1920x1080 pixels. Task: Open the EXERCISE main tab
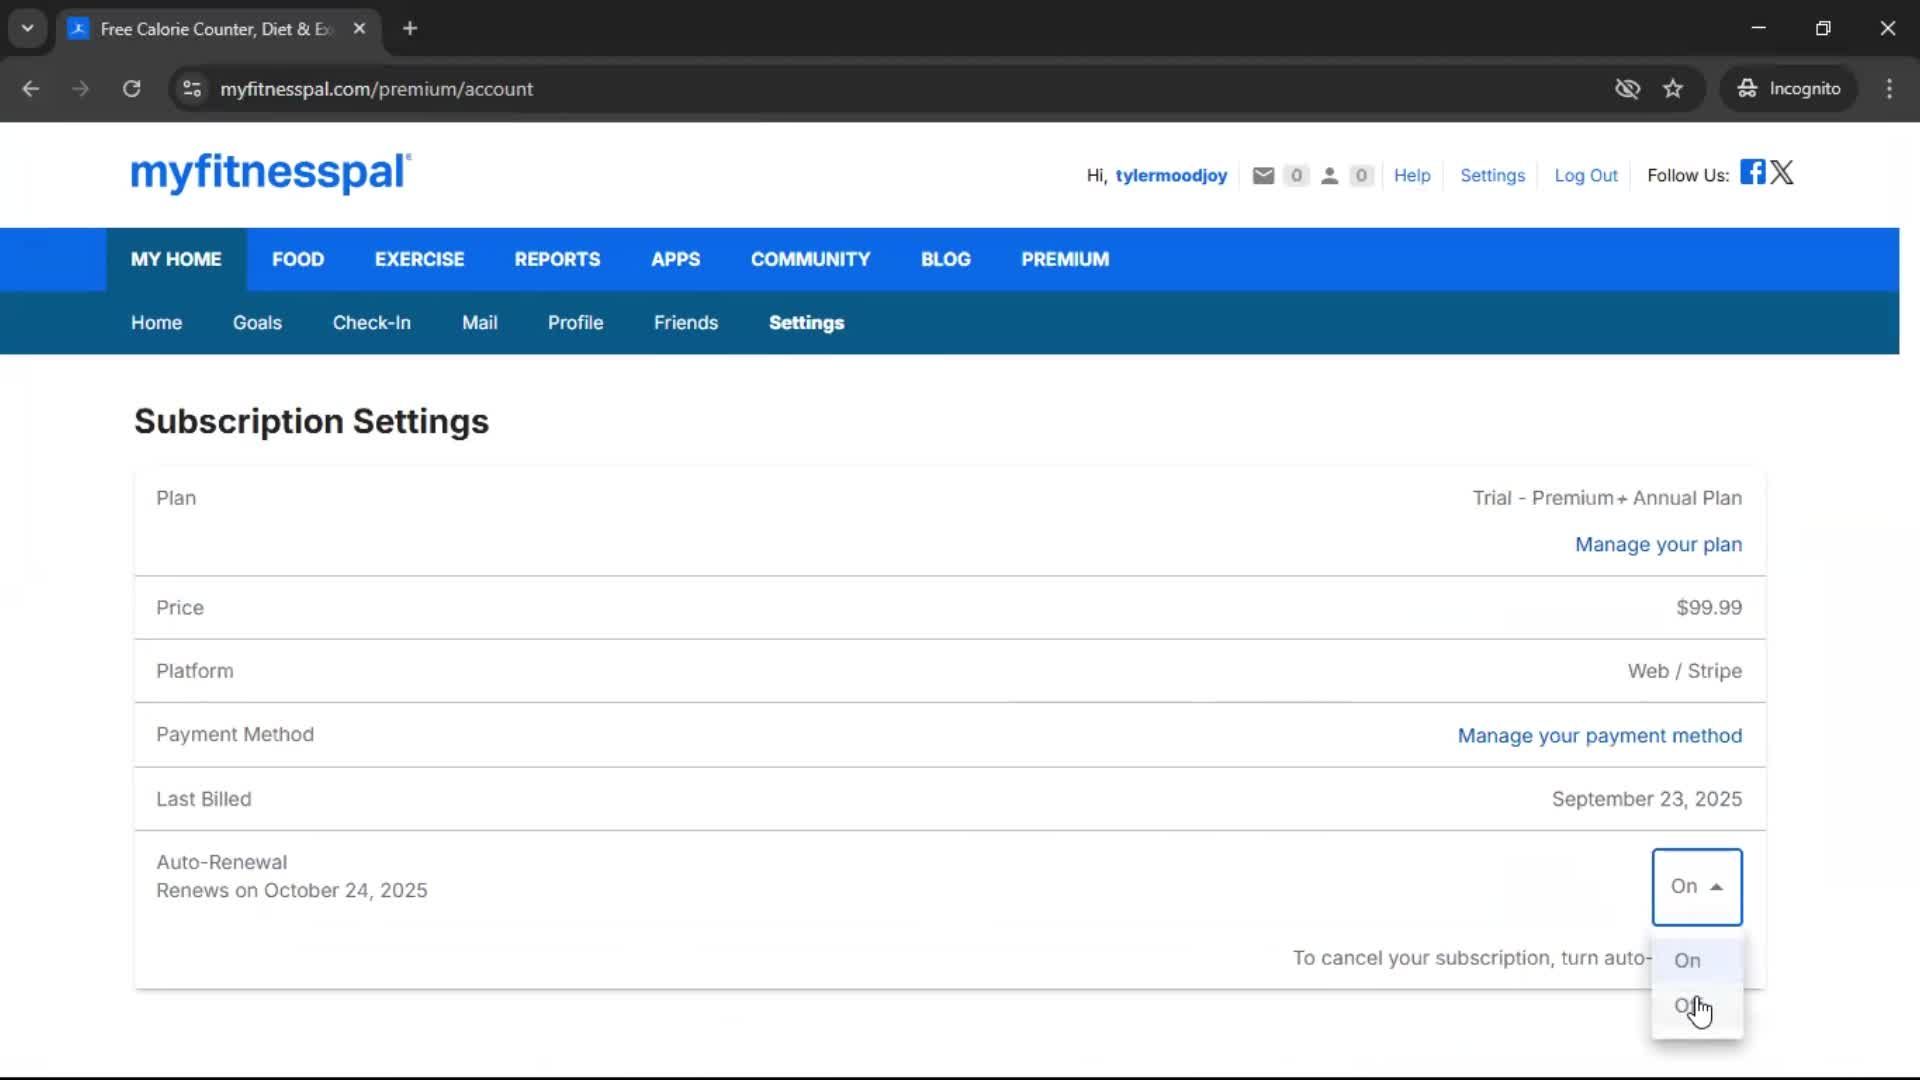tap(419, 259)
